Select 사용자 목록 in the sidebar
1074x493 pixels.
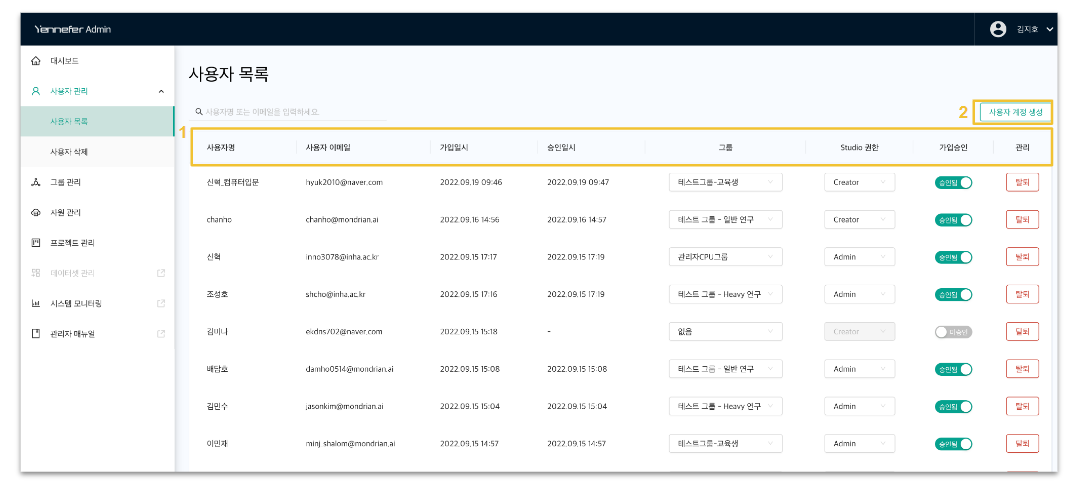[69, 121]
